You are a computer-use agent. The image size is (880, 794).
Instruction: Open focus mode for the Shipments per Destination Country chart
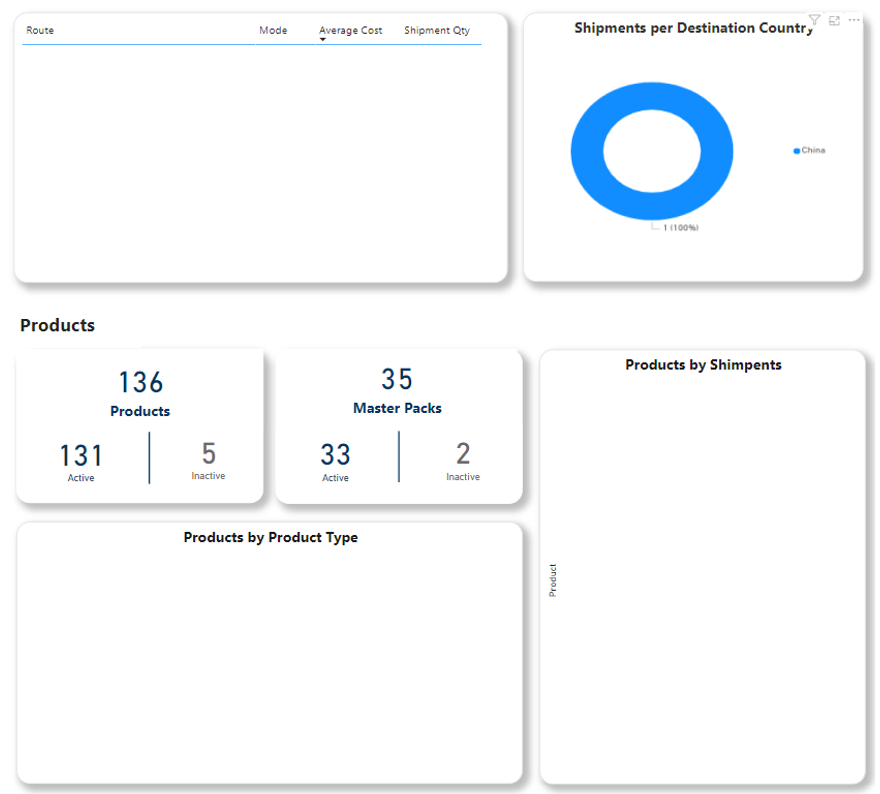835,21
